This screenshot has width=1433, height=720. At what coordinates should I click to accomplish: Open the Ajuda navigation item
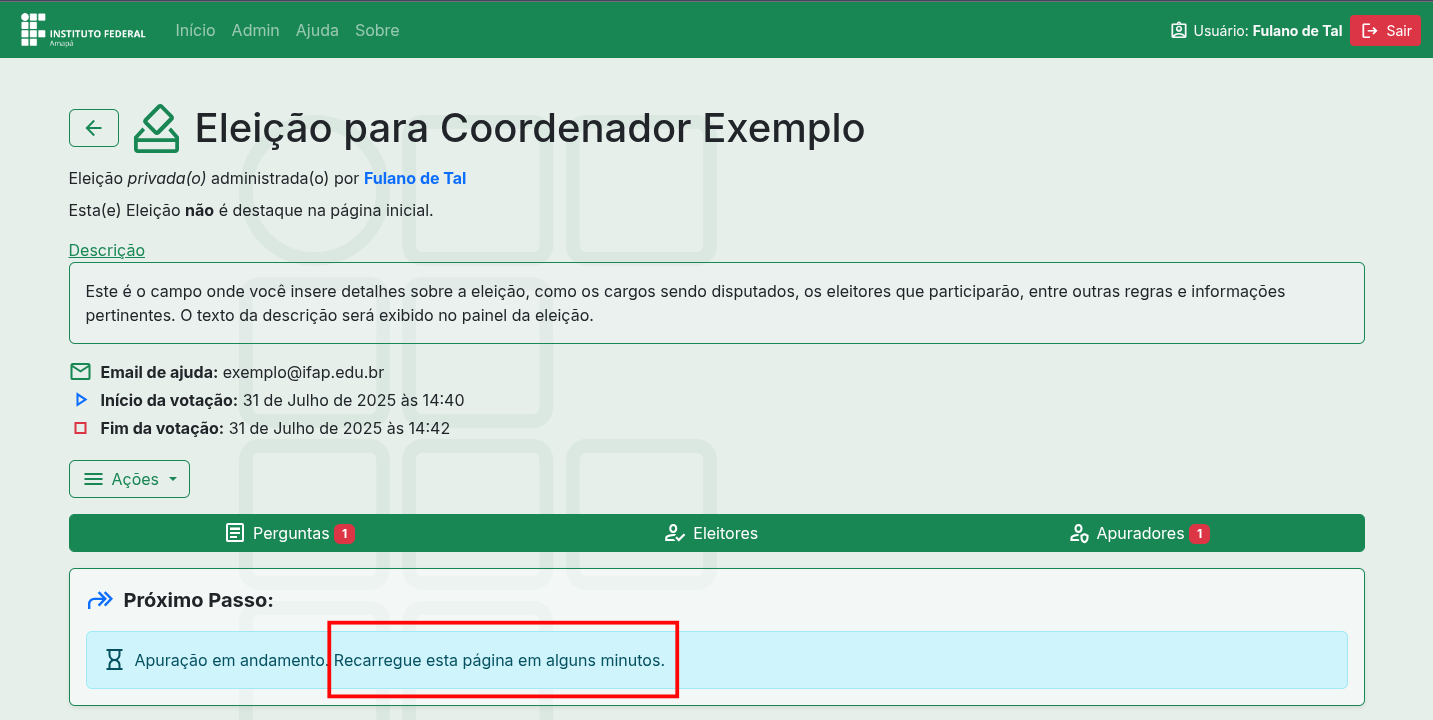click(x=317, y=30)
